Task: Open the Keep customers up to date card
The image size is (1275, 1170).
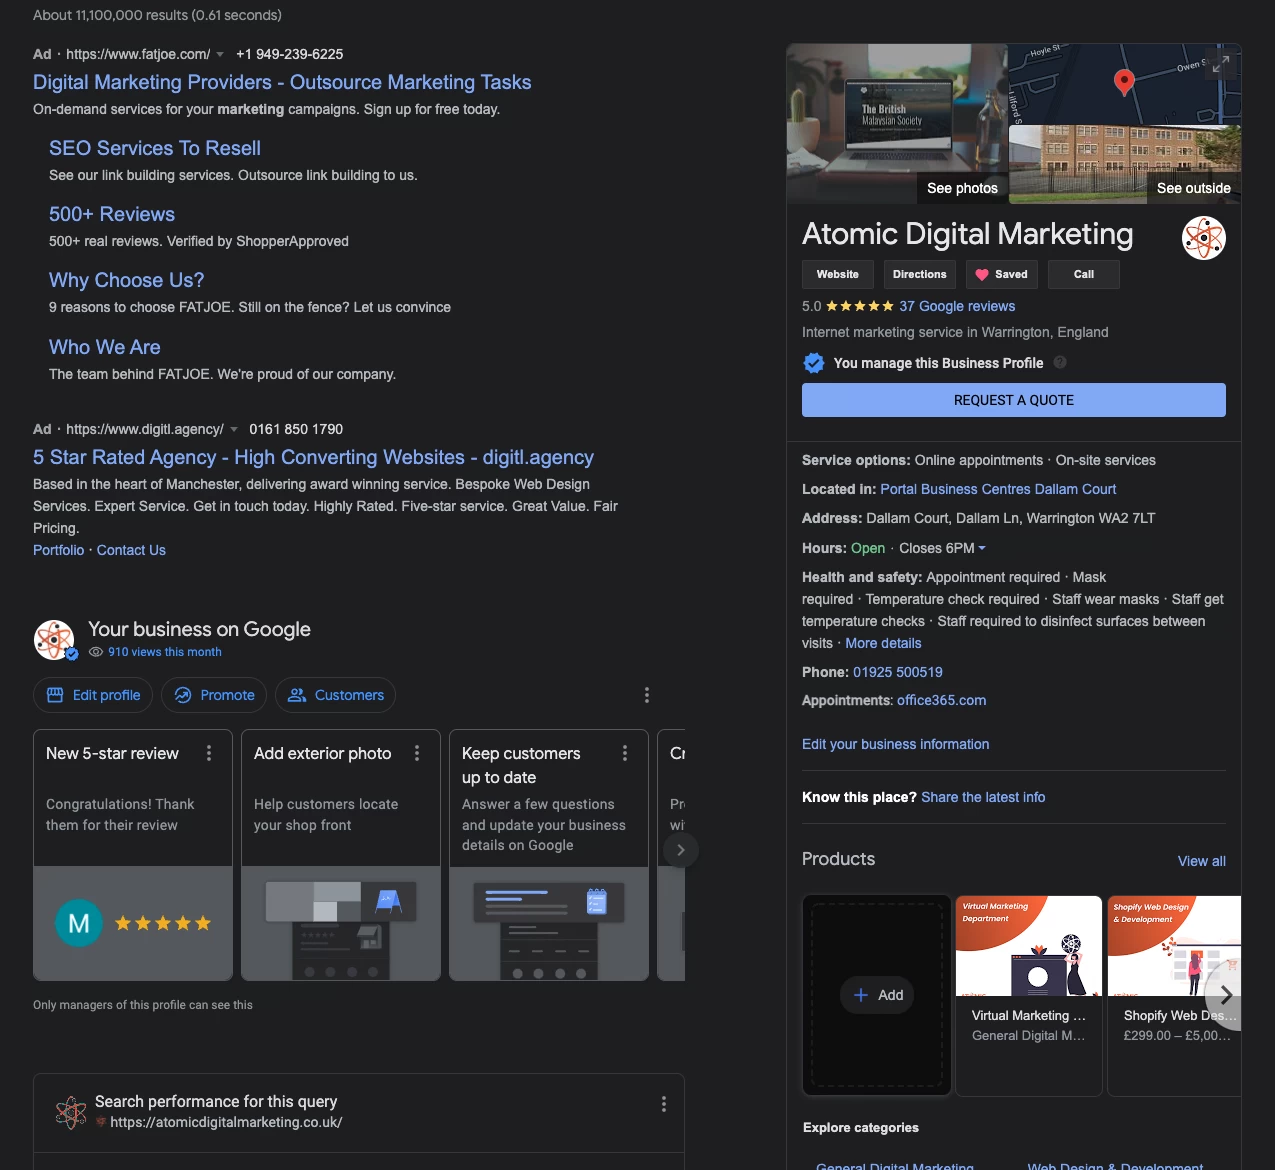Action: 549,855
